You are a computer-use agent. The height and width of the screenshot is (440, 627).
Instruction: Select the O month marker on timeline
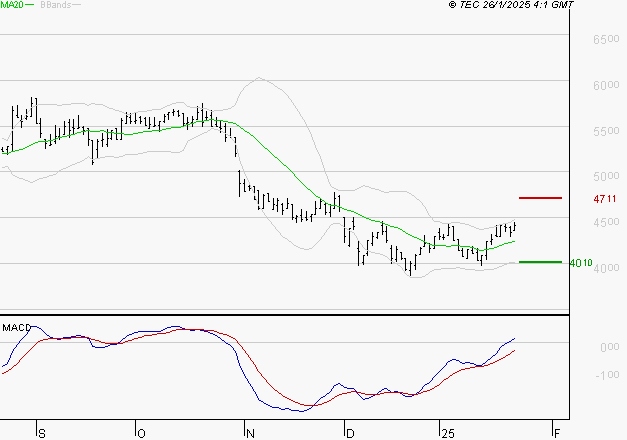pyautogui.click(x=141, y=433)
